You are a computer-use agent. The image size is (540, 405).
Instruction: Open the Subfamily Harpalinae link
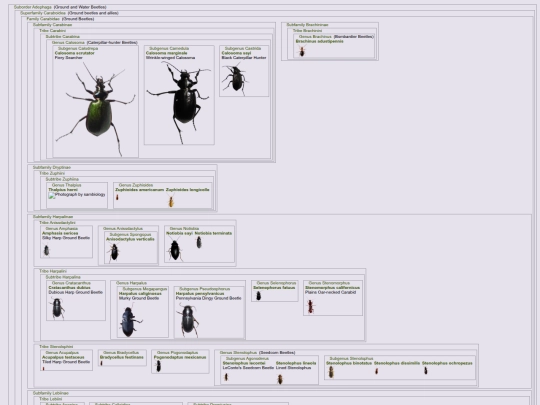[53, 217]
